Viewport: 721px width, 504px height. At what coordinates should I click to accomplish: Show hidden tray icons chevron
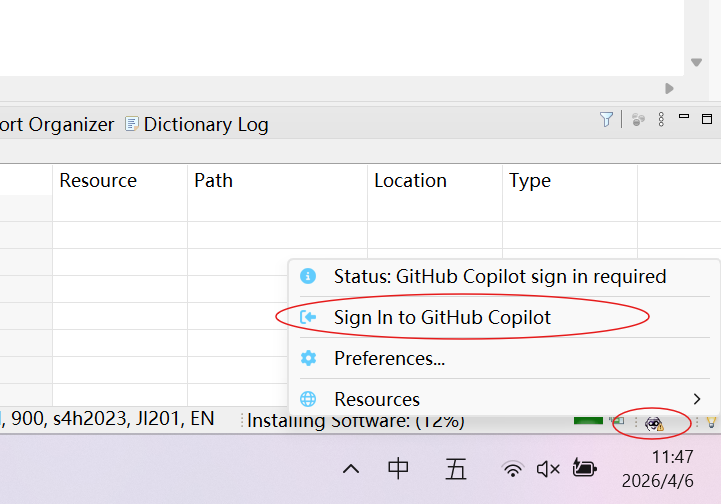pyautogui.click(x=350, y=469)
